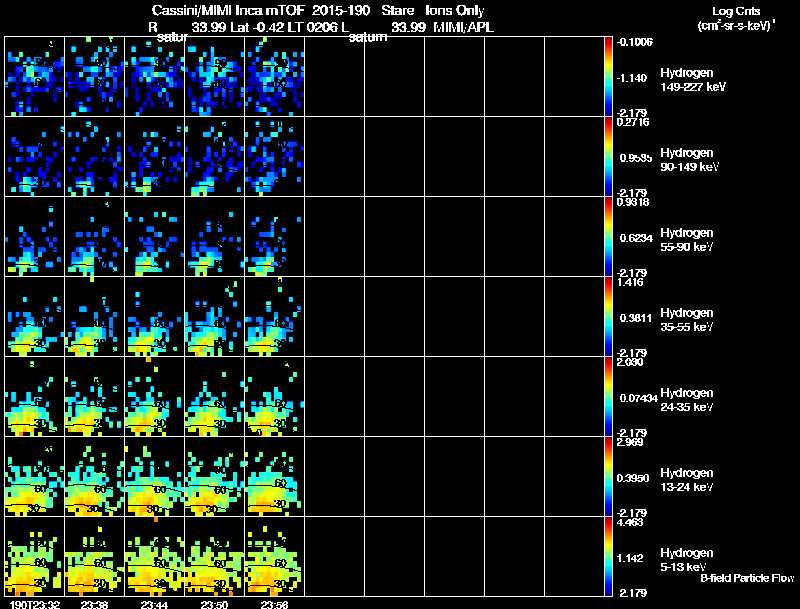Image resolution: width=800 pixels, height=609 pixels.
Task: Click the Log Cnts heading
Action: coord(736,11)
